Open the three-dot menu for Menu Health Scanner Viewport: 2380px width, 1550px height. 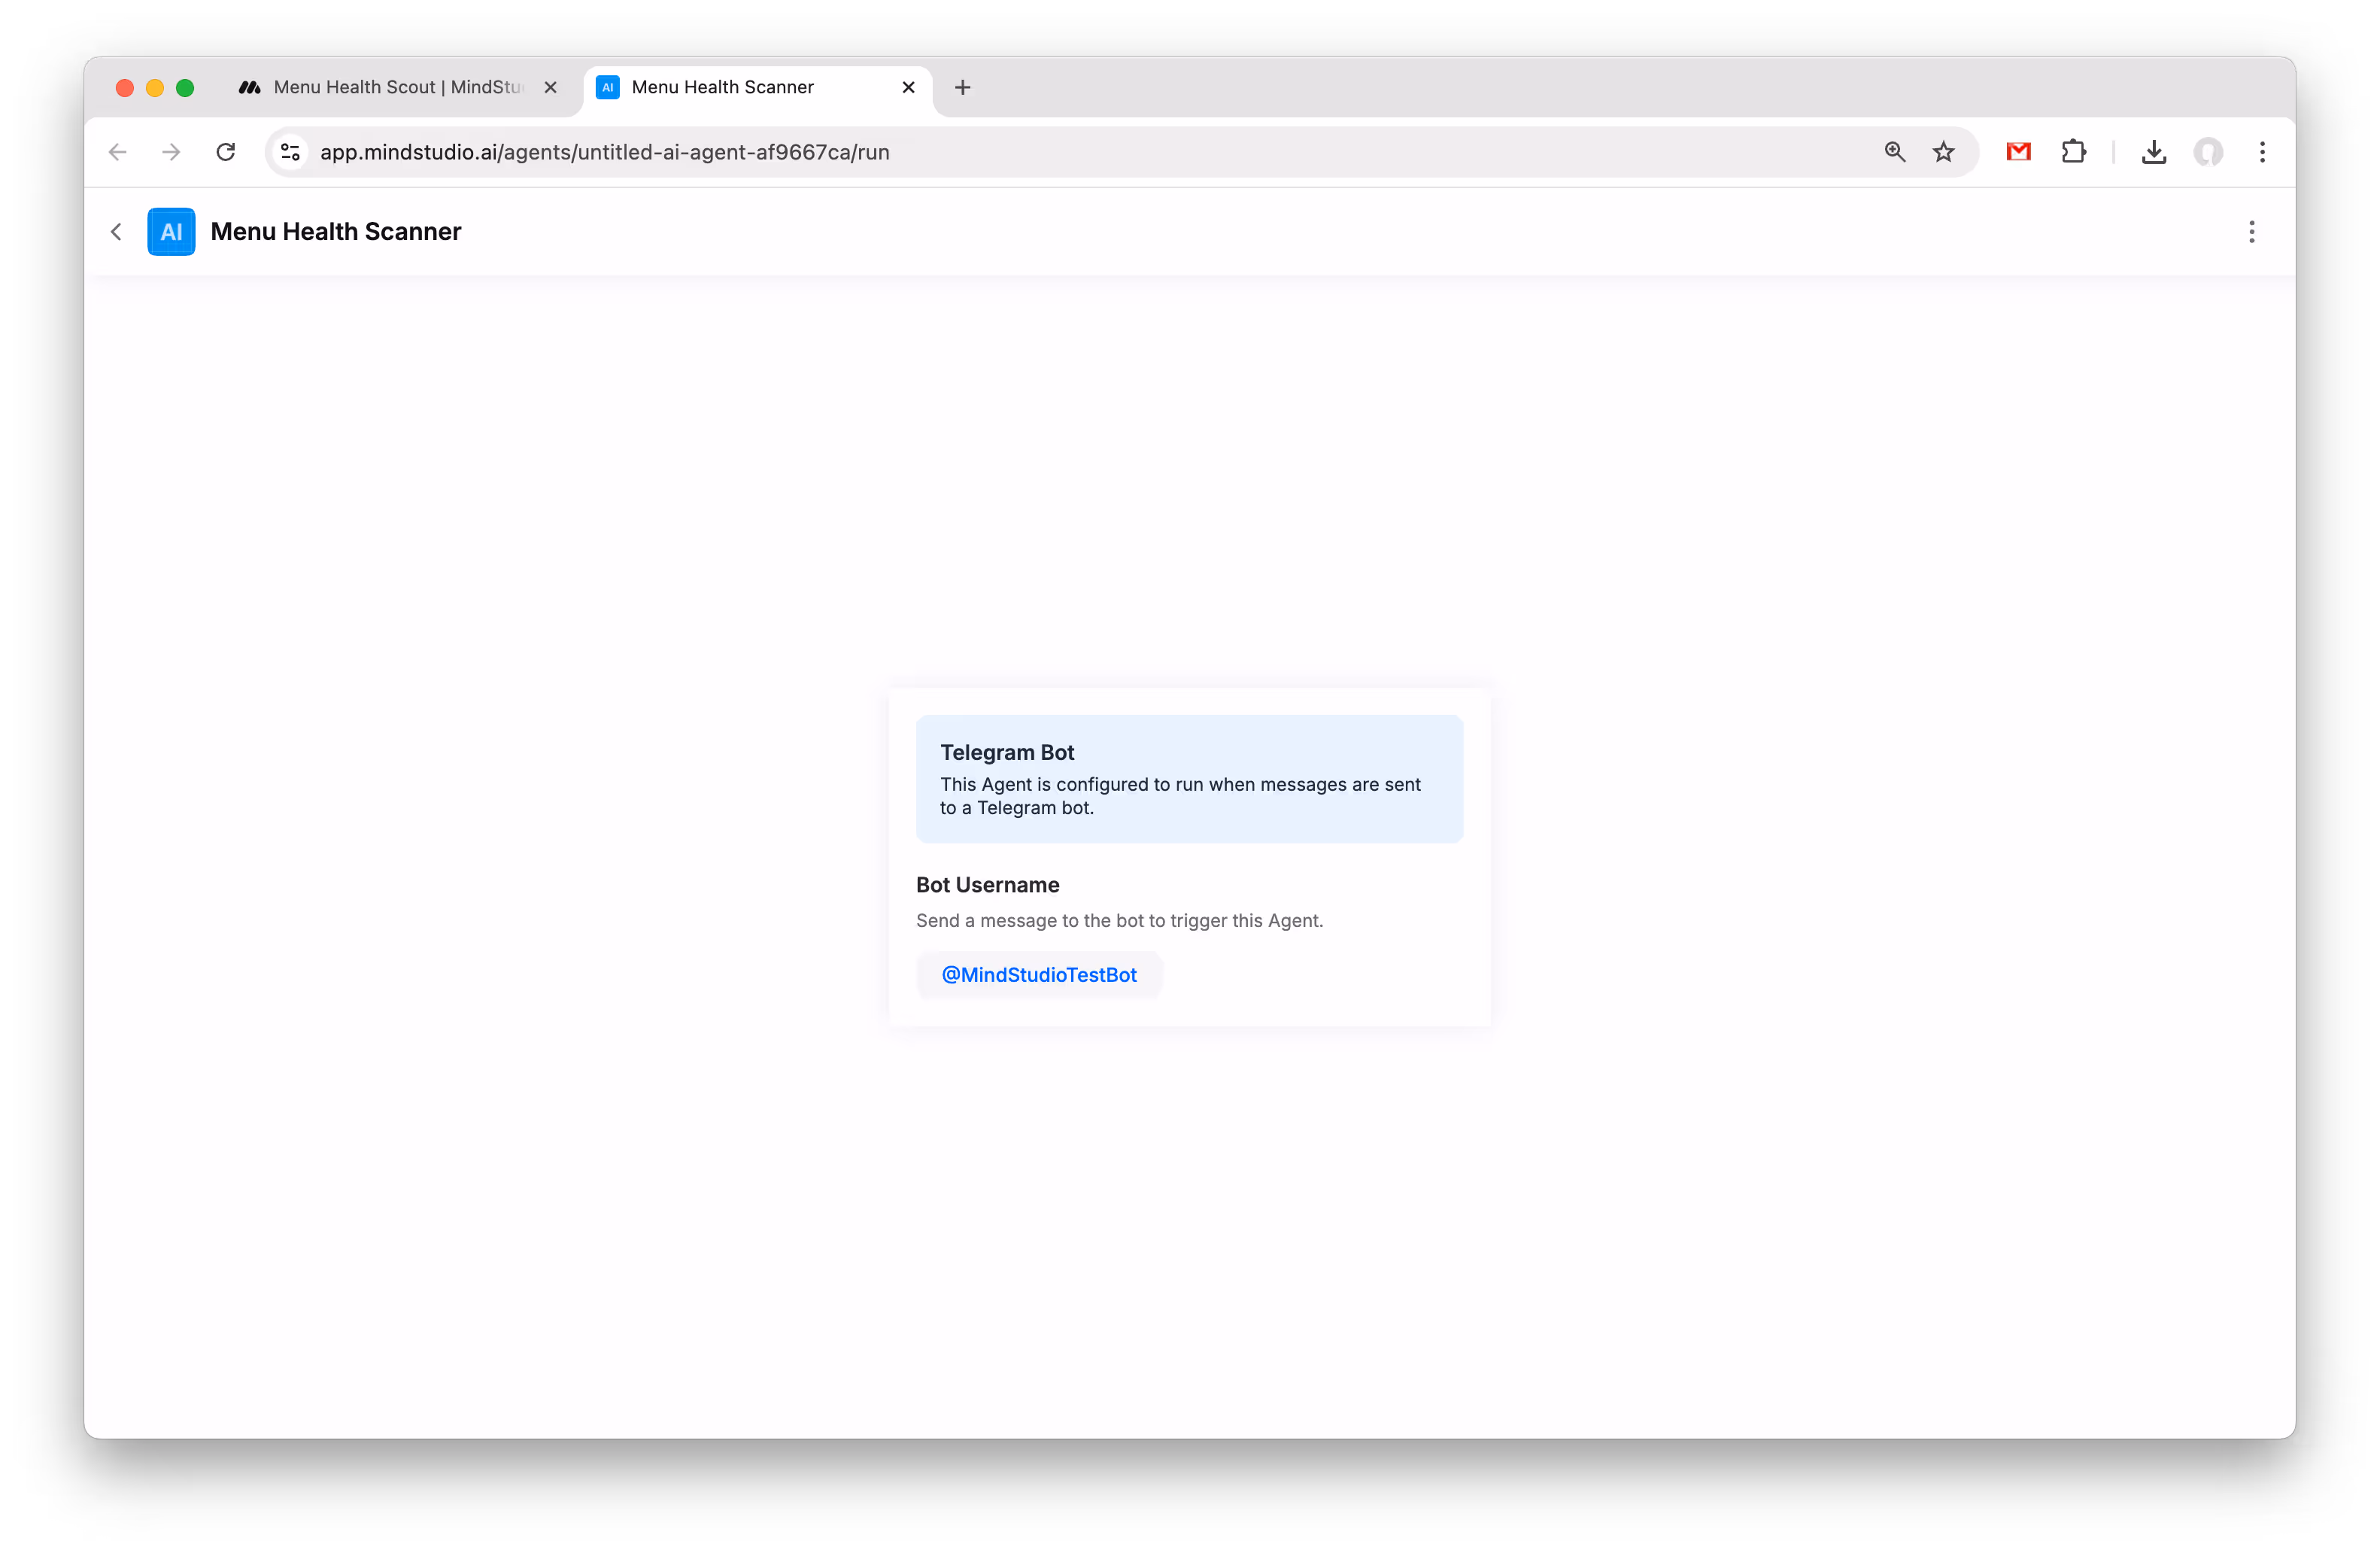click(x=2252, y=231)
